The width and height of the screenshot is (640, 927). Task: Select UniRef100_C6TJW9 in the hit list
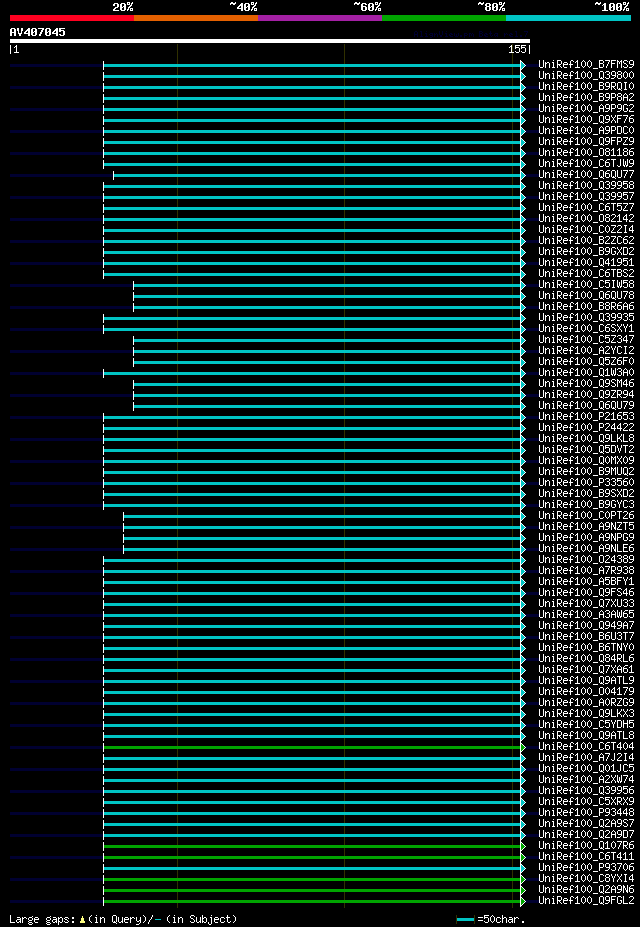[x=586, y=164]
